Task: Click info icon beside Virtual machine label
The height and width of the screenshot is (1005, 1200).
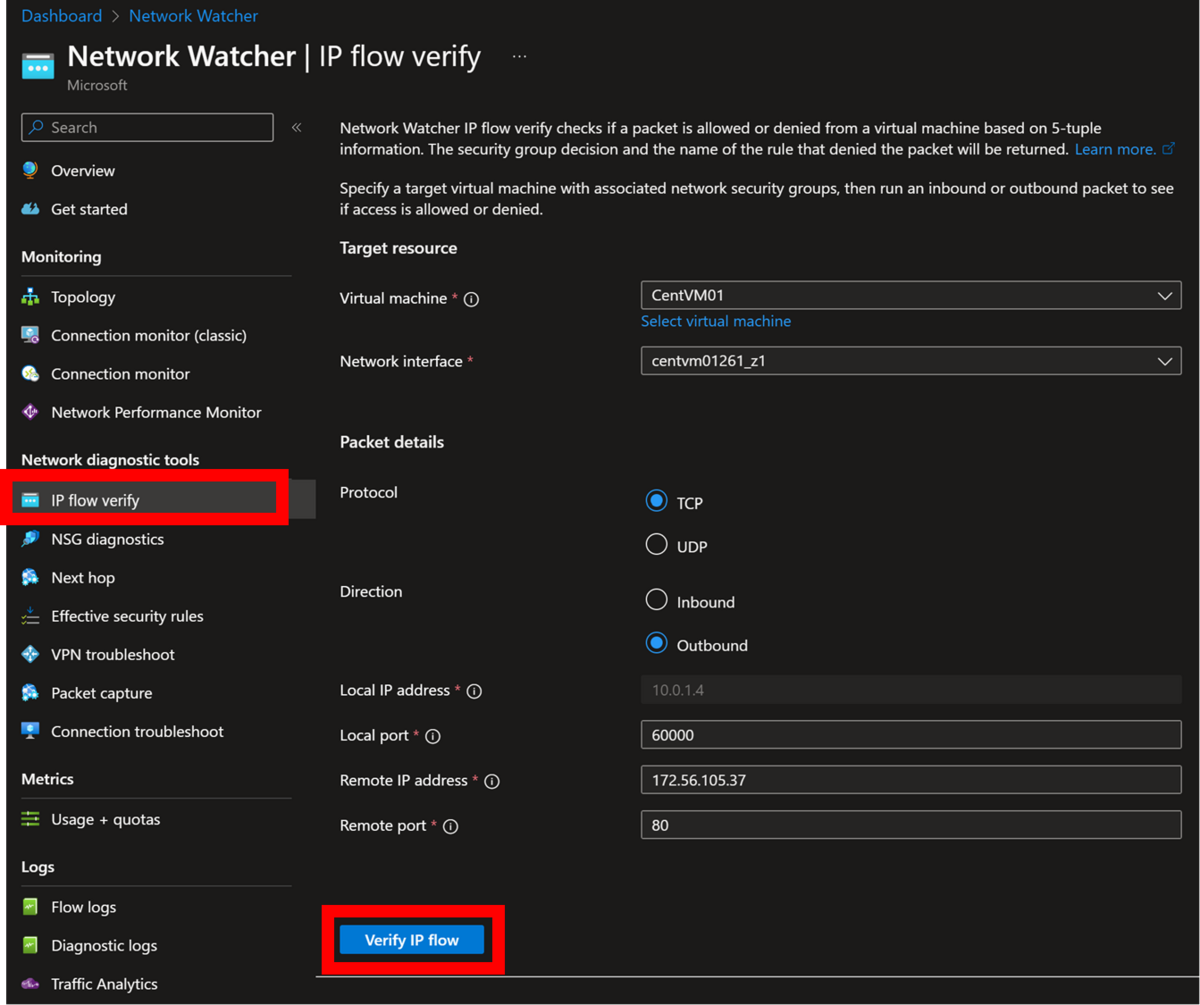Action: [x=471, y=299]
